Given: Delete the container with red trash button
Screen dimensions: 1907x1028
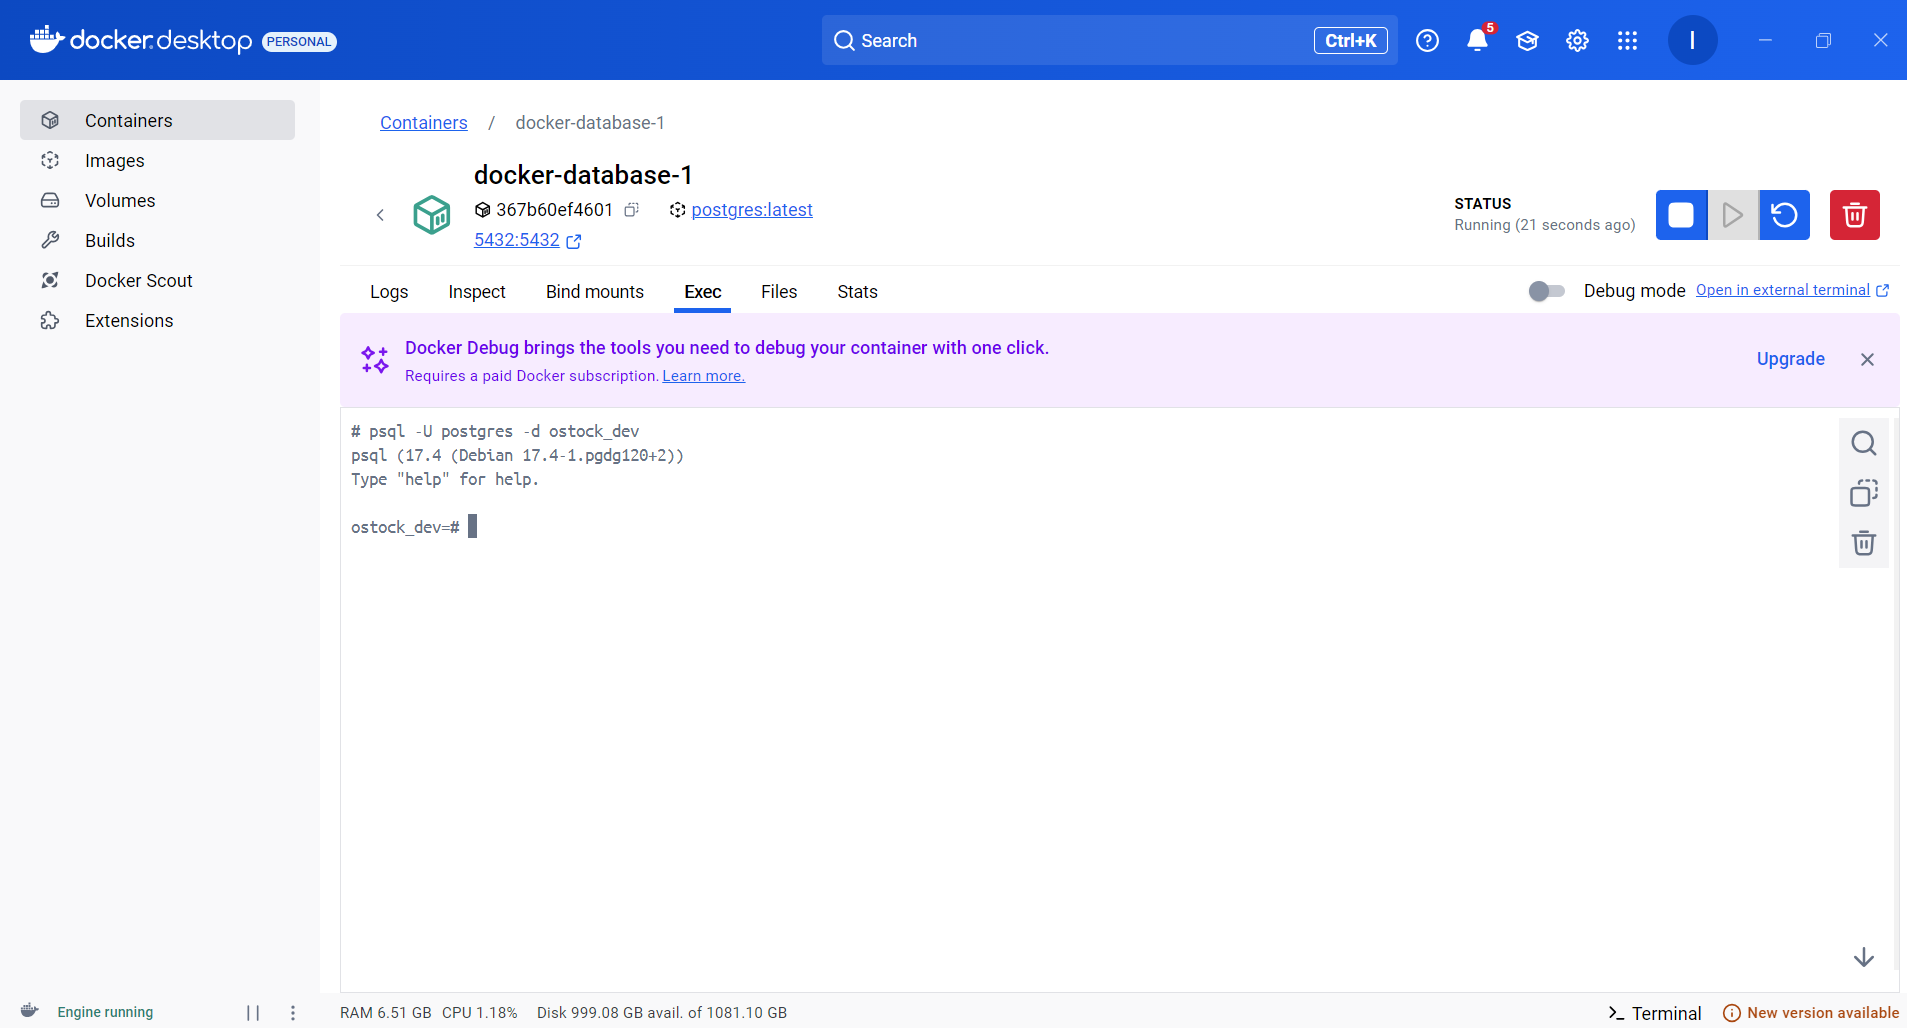Looking at the screenshot, I should pos(1855,215).
